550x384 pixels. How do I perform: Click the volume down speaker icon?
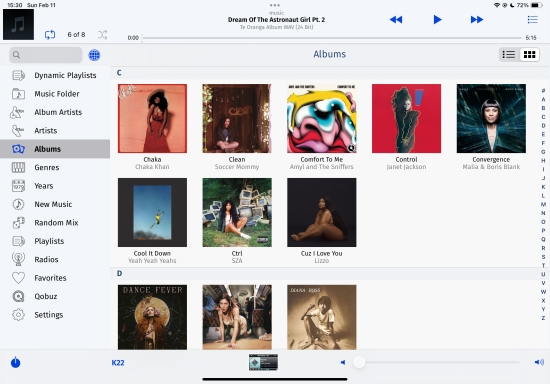343,362
